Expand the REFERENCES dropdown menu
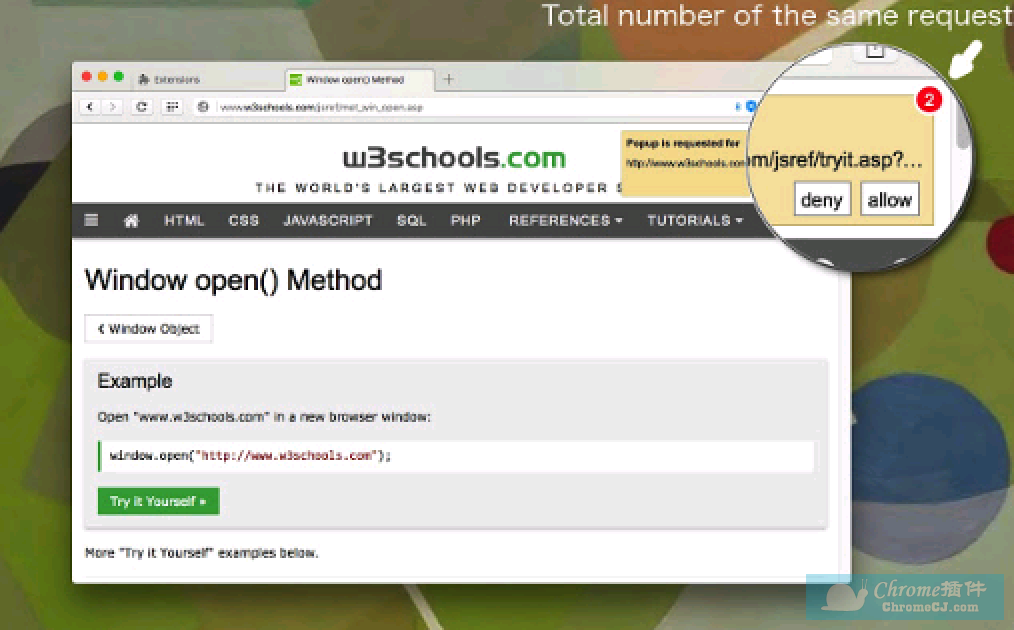Screen dimensions: 1014x630 pos(565,221)
